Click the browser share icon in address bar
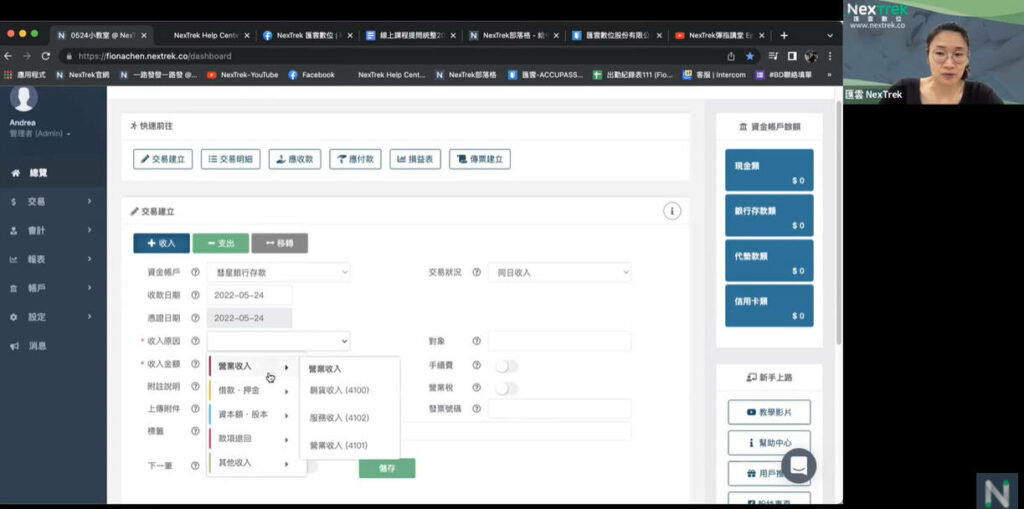 (731, 56)
